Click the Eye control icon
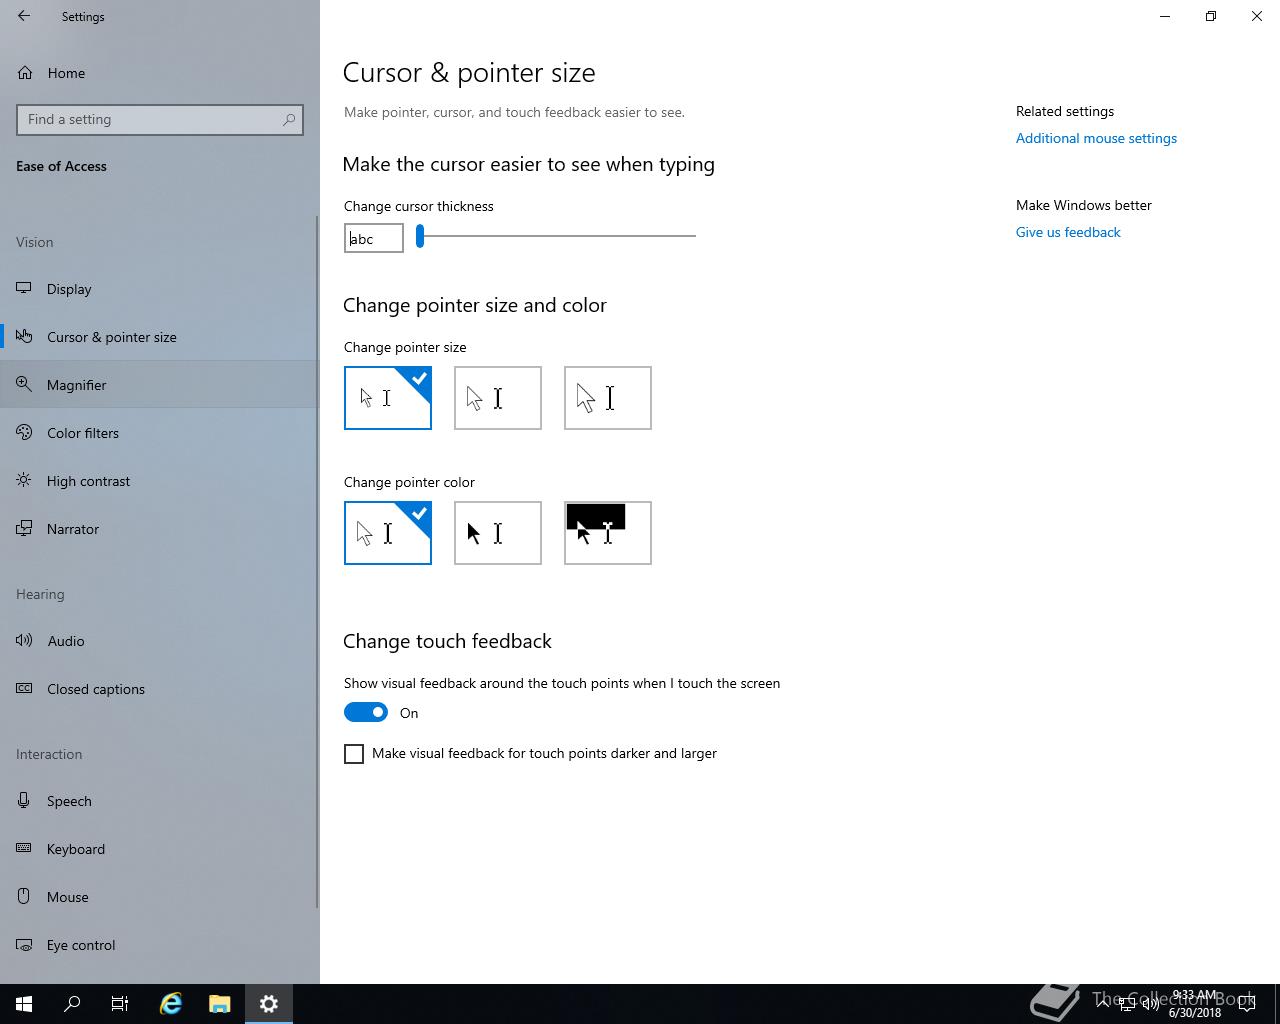Image resolution: width=1280 pixels, height=1024 pixels. click(25, 945)
